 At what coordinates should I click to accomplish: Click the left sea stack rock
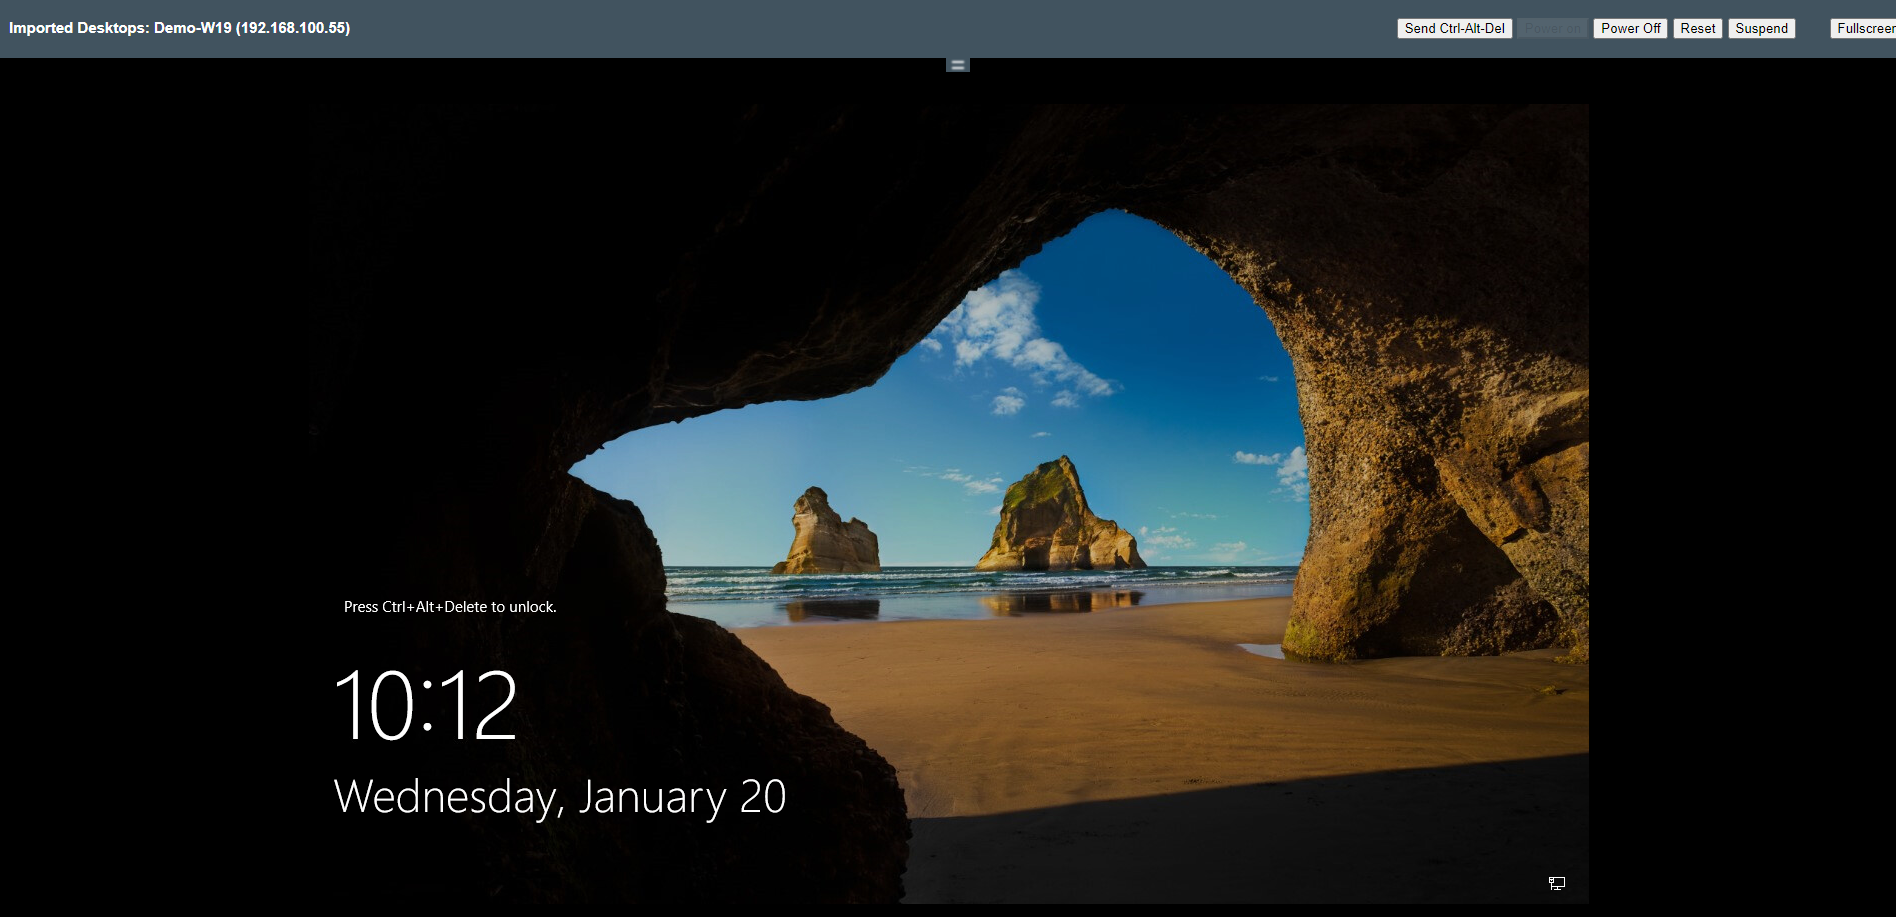click(x=827, y=535)
